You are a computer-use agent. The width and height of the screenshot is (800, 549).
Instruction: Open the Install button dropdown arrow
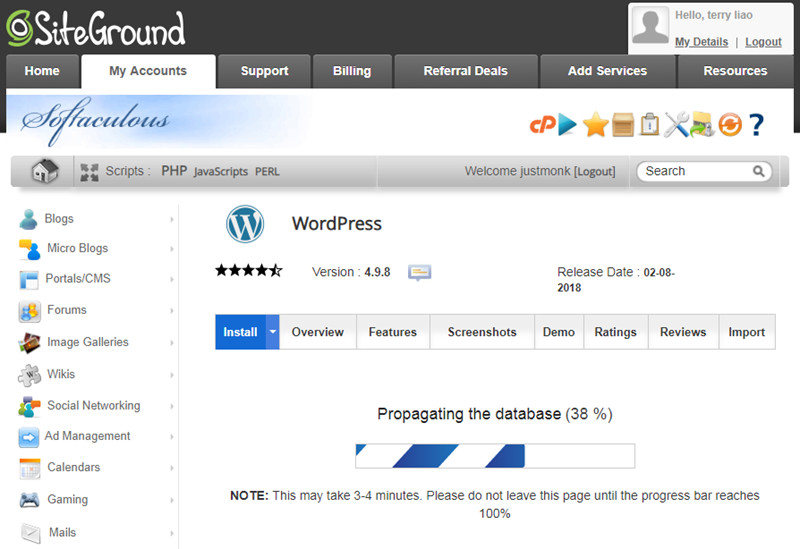272,332
